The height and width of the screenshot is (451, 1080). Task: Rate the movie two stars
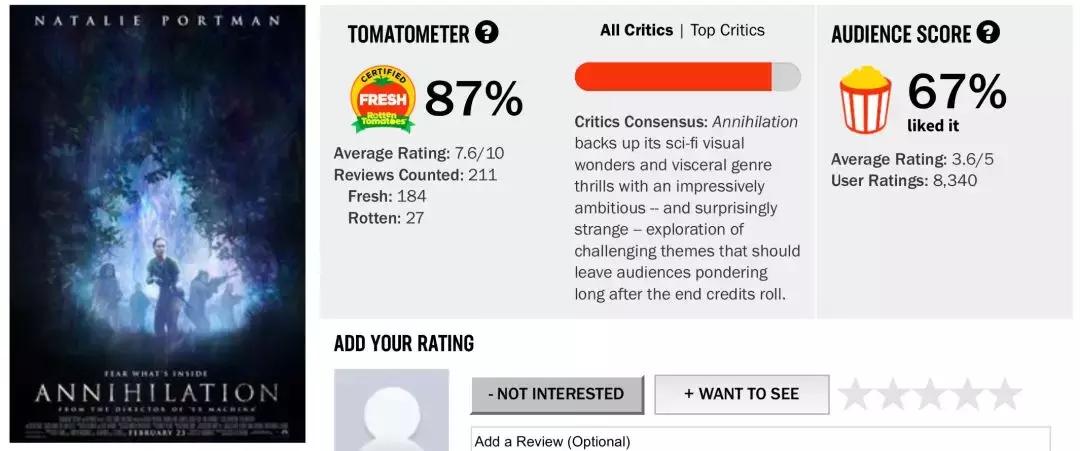[893, 394]
